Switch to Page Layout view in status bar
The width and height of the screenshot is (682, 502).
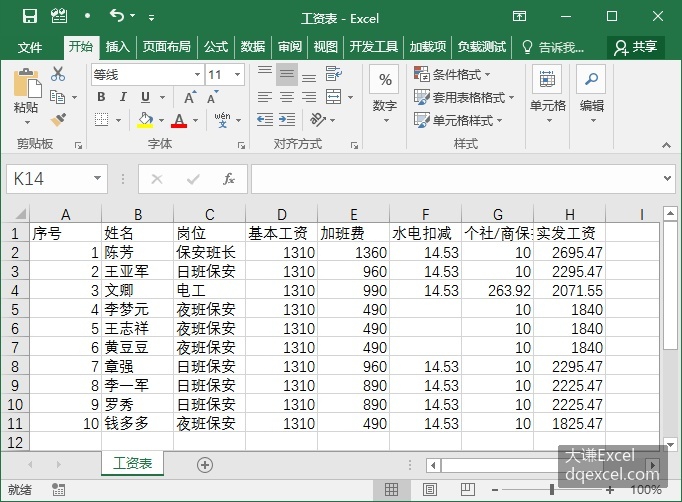point(430,490)
